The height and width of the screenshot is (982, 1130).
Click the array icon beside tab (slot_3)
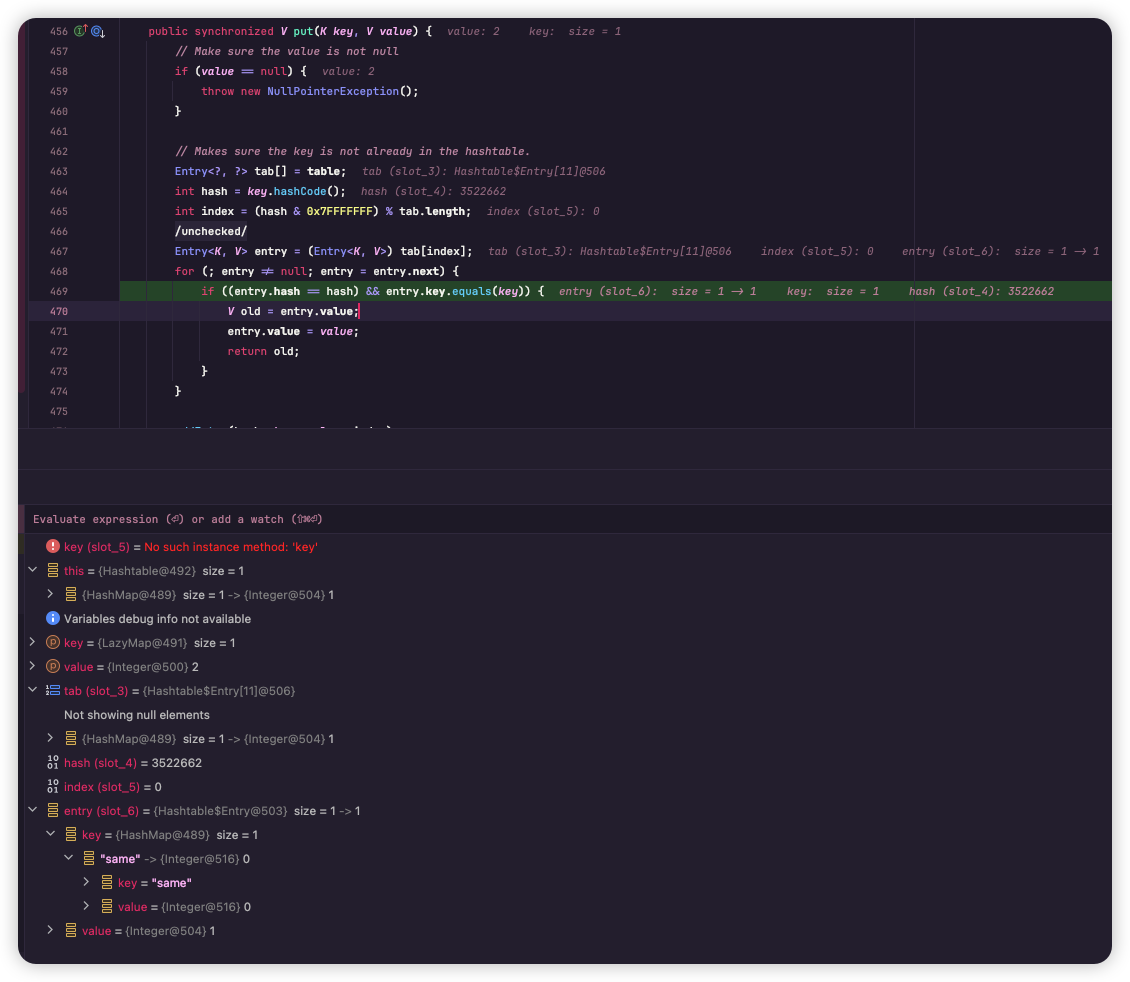[53, 690]
